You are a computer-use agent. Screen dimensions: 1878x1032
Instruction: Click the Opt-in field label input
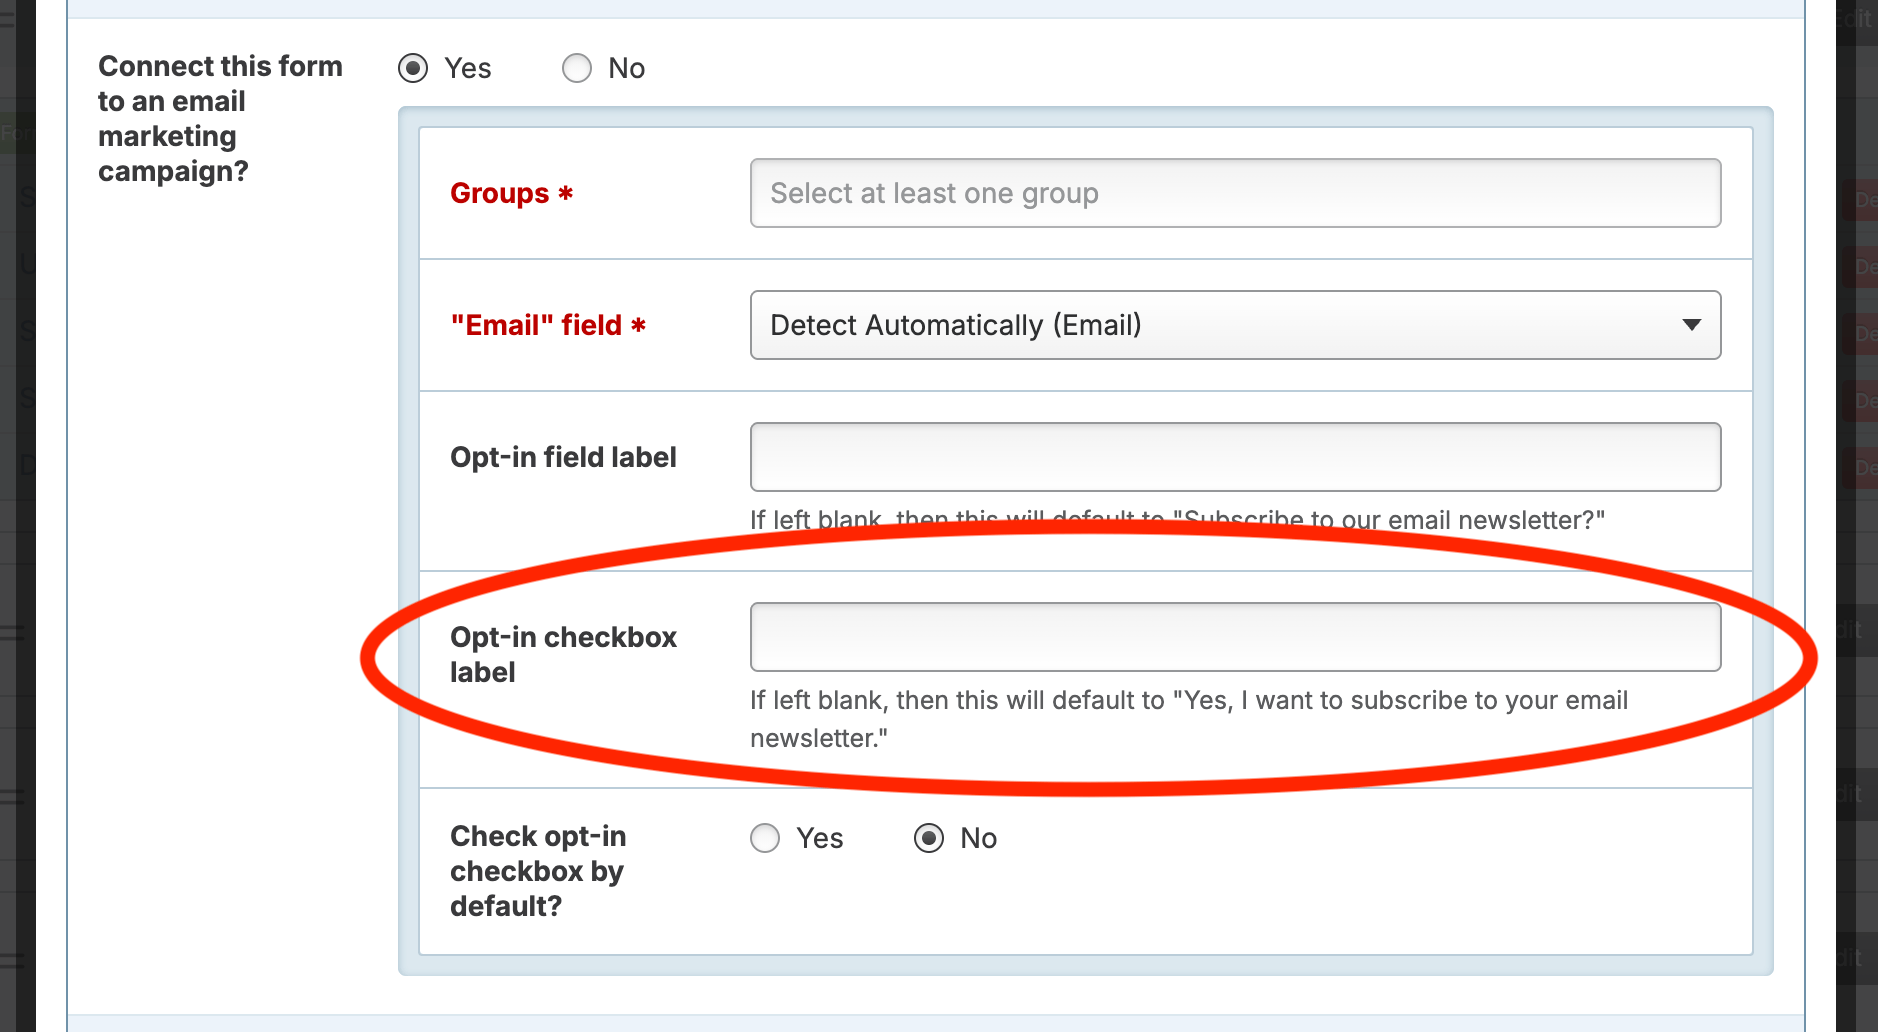[1235, 457]
